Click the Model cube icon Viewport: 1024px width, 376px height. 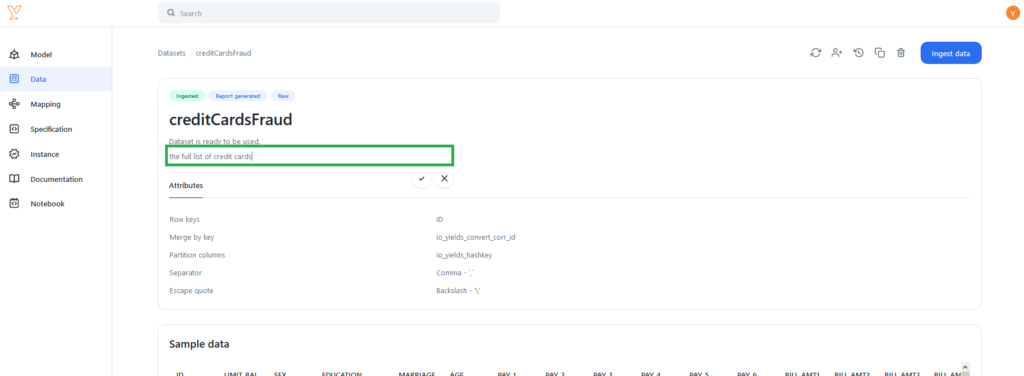point(14,55)
